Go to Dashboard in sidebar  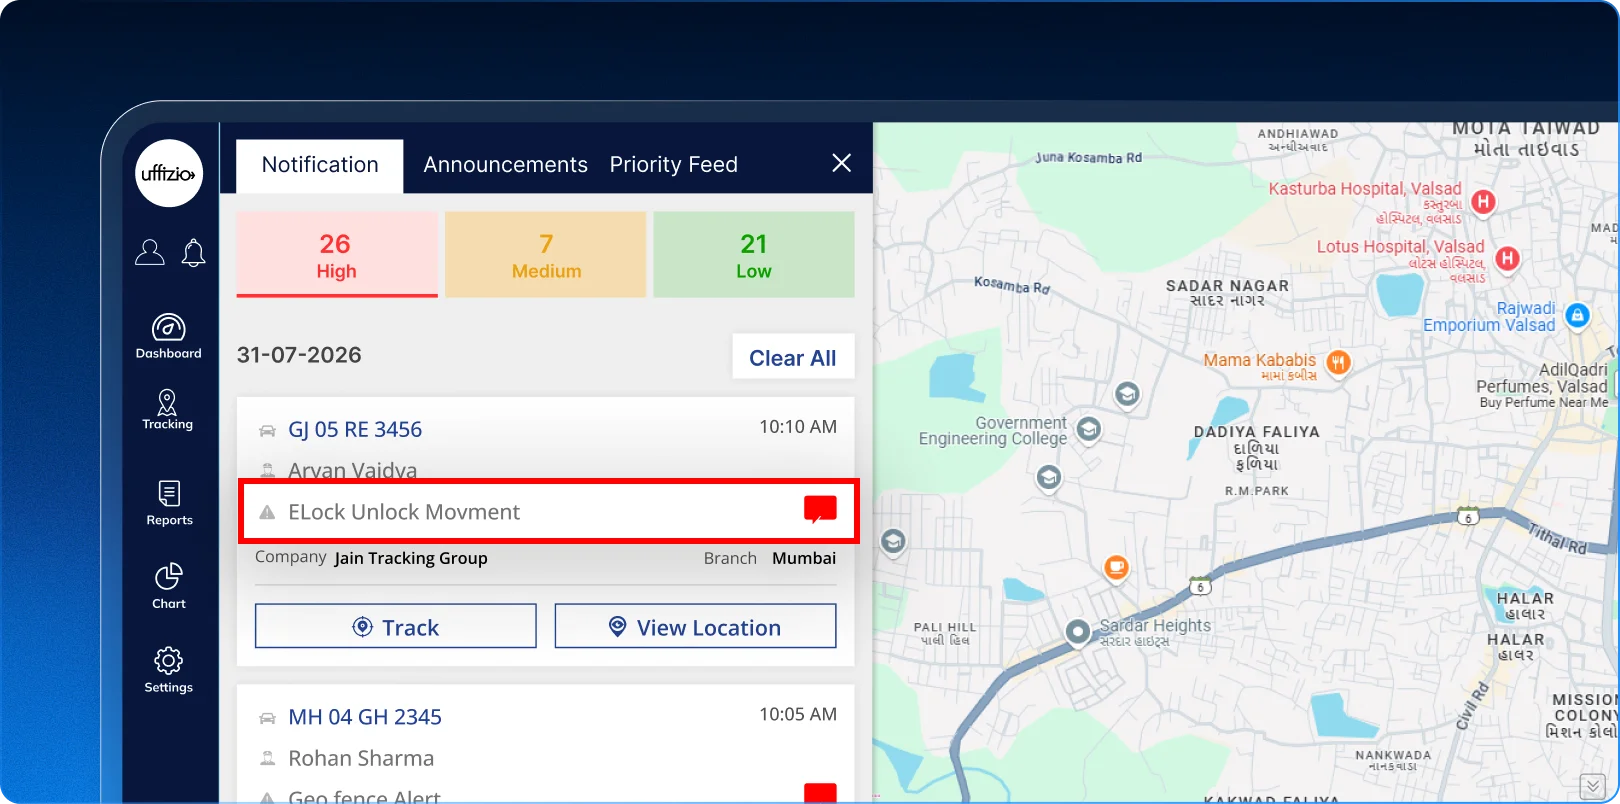click(x=168, y=337)
